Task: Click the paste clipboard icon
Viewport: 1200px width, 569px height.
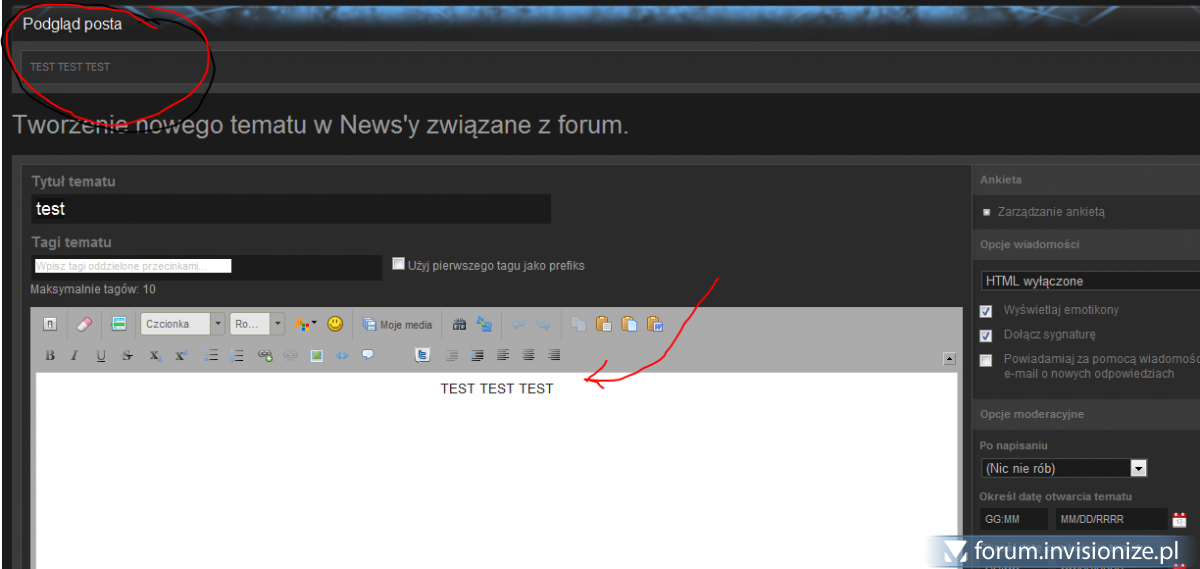Action: pyautogui.click(x=603, y=324)
